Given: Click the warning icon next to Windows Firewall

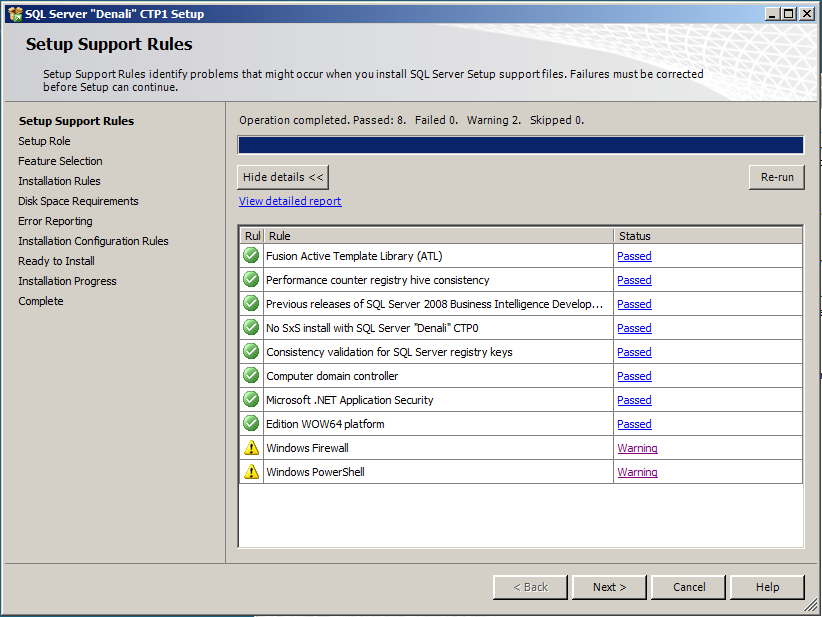Looking at the screenshot, I should click(x=250, y=448).
